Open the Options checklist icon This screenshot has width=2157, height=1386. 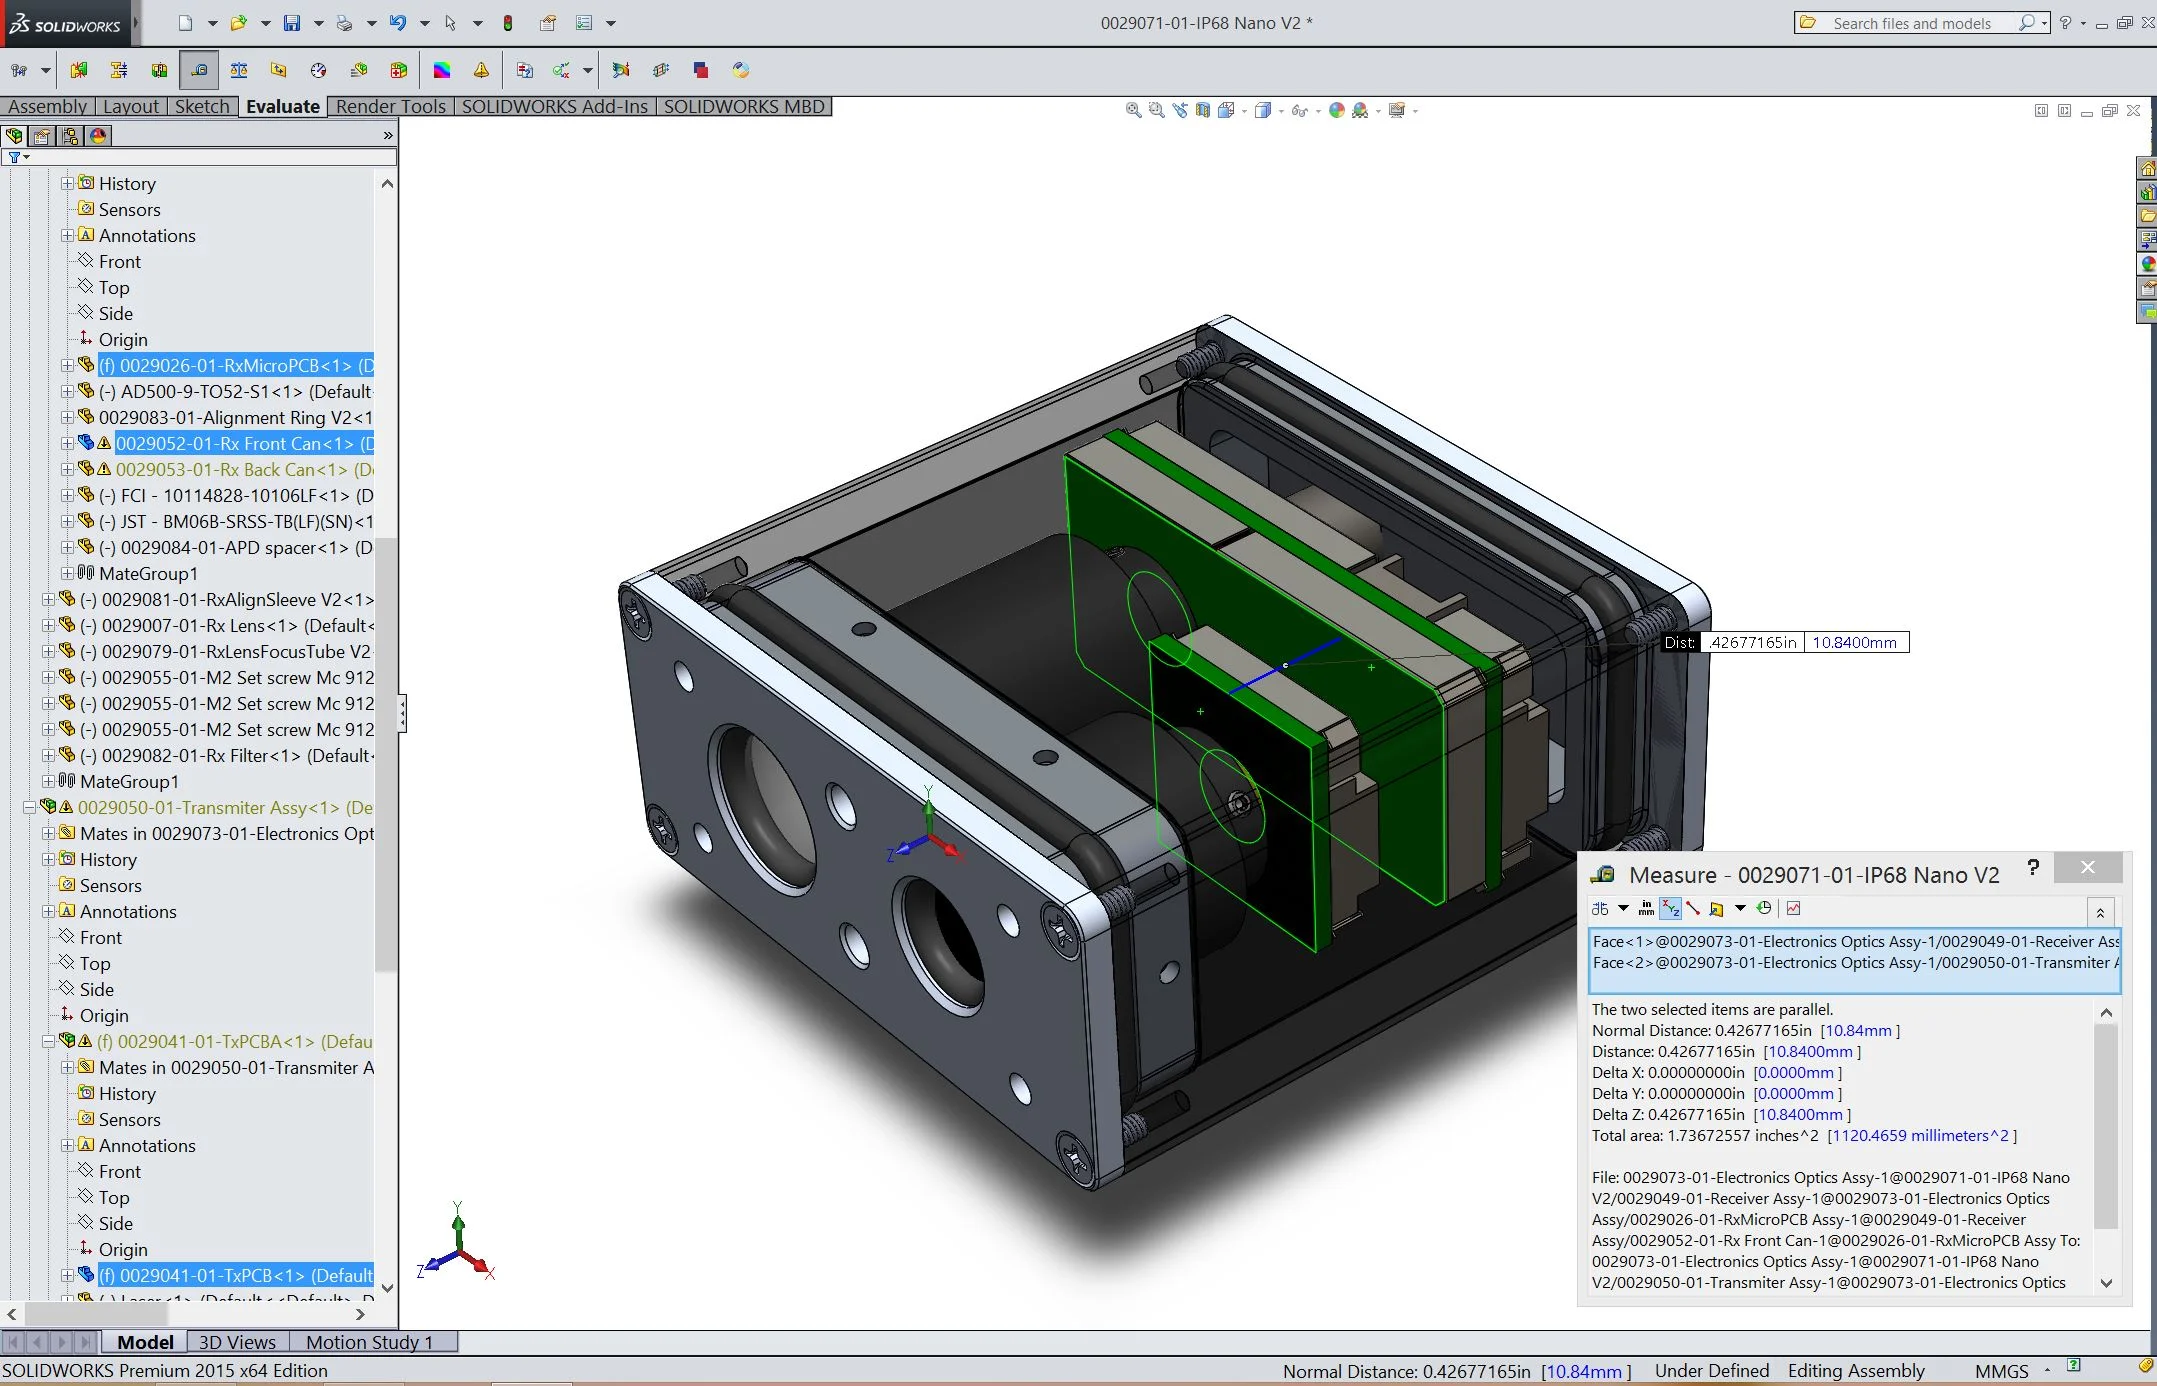click(x=584, y=23)
